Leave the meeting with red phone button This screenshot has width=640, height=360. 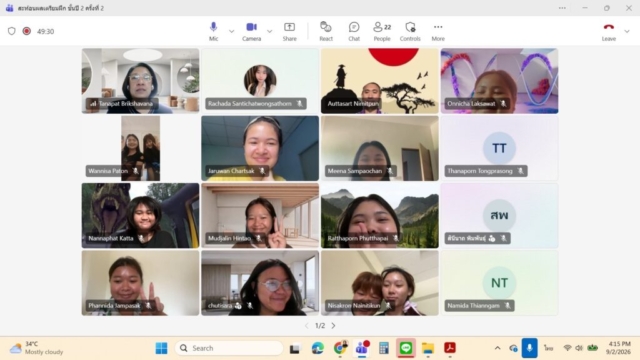[609, 31]
